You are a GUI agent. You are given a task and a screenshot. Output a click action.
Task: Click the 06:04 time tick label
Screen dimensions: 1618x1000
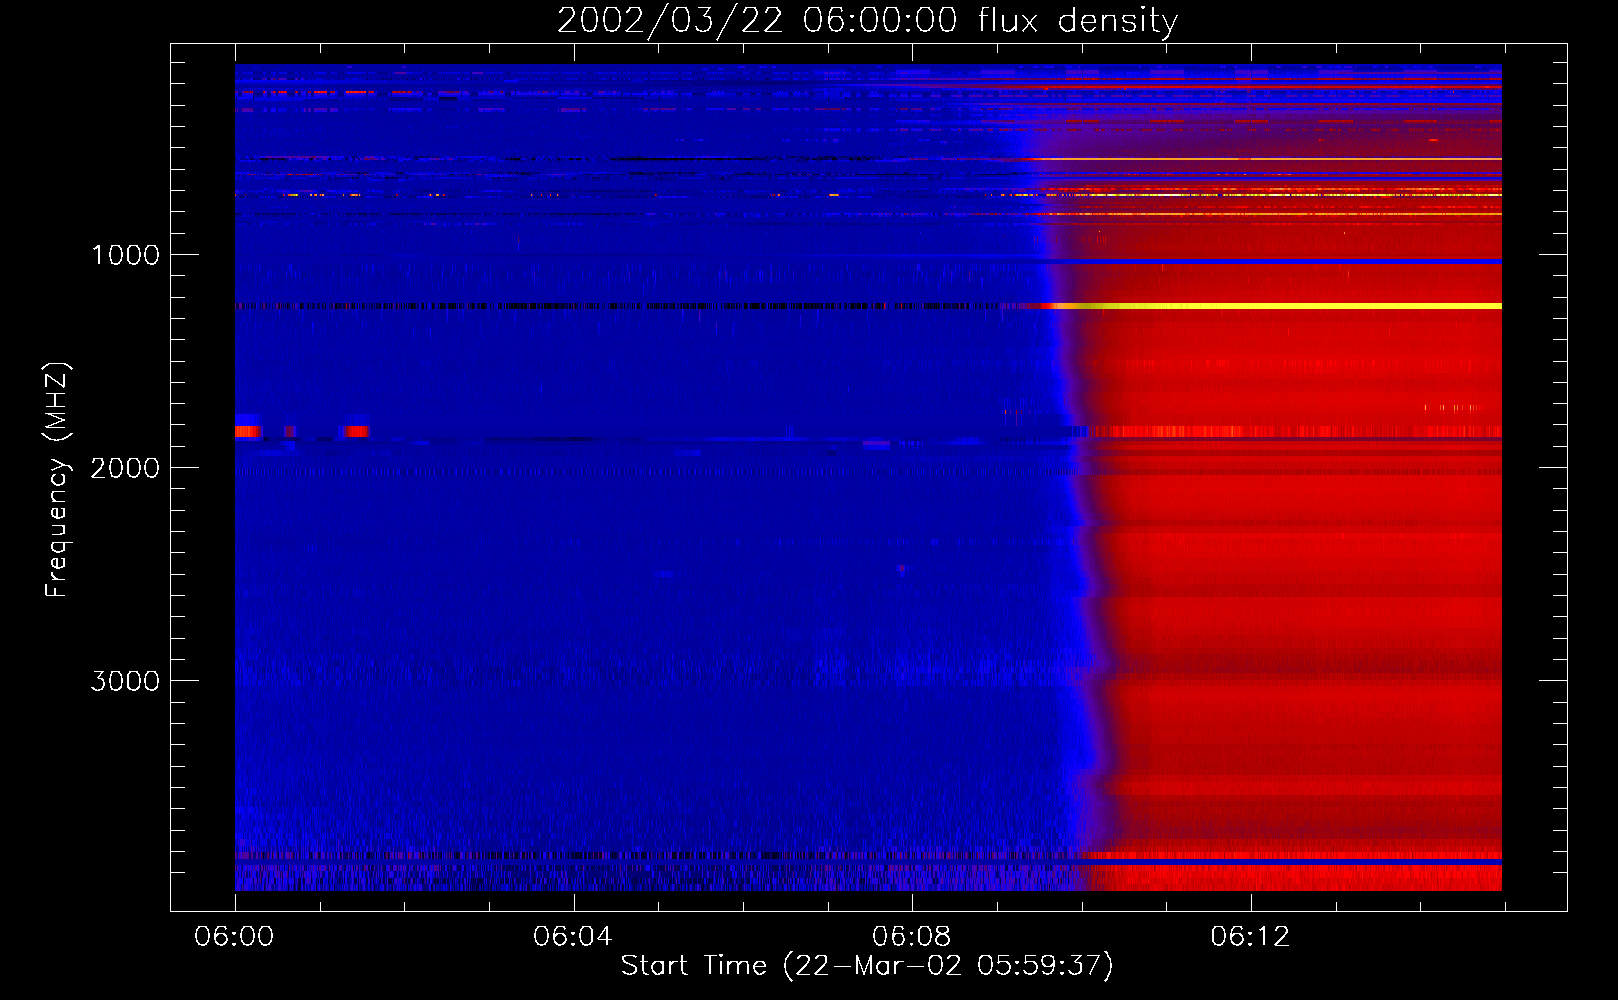pos(573,937)
